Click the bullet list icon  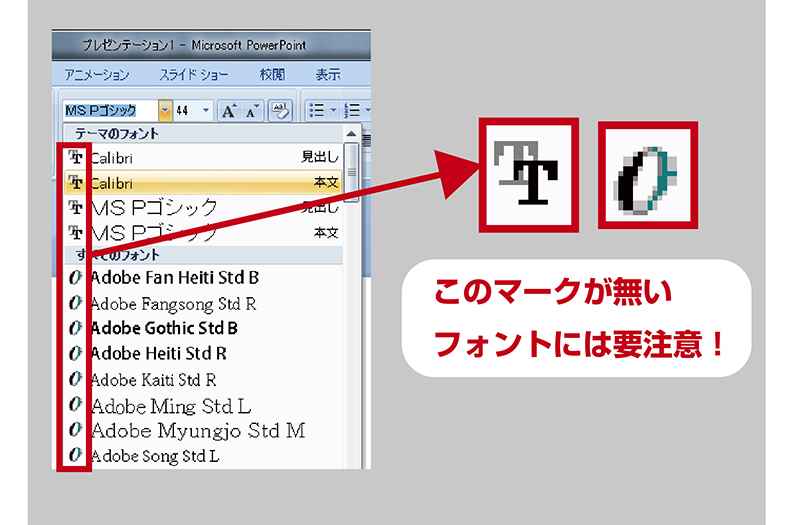pyautogui.click(x=314, y=110)
